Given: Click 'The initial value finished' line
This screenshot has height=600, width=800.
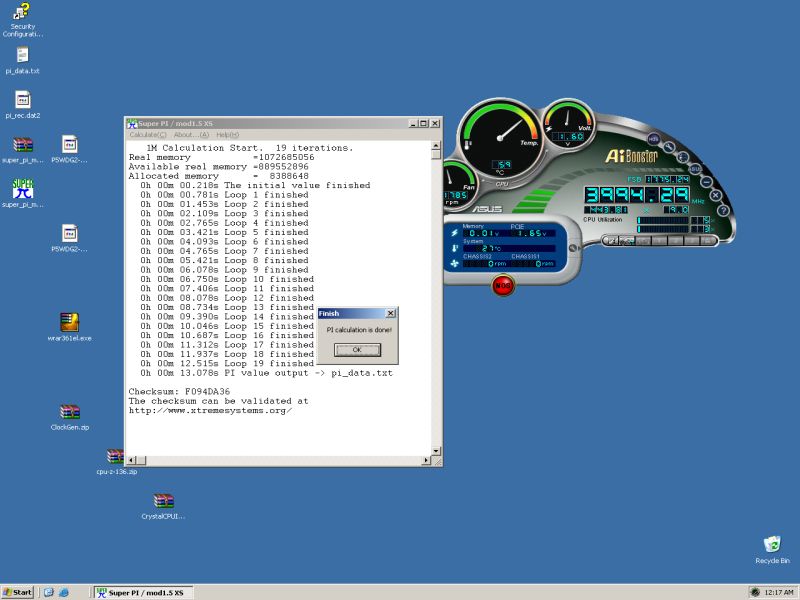Looking at the screenshot, I should 255,185.
